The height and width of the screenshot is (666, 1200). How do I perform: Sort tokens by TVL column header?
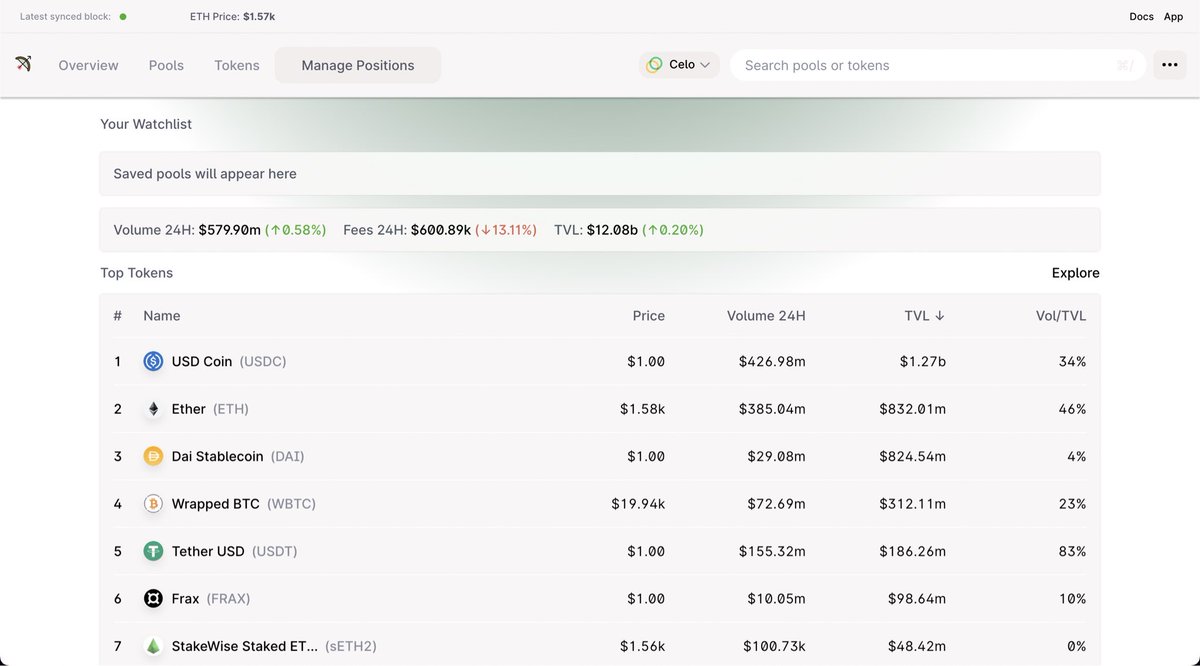[x=925, y=315]
